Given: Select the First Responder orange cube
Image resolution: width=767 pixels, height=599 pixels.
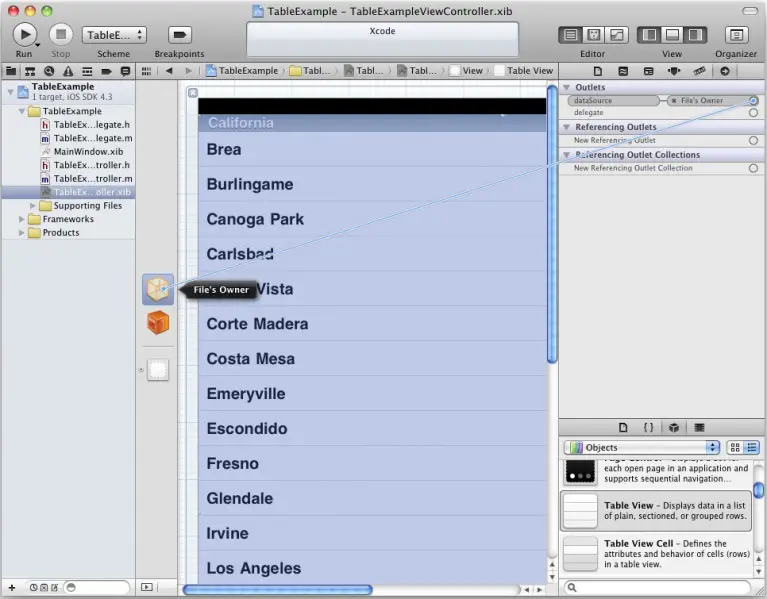Looking at the screenshot, I should coord(158,322).
